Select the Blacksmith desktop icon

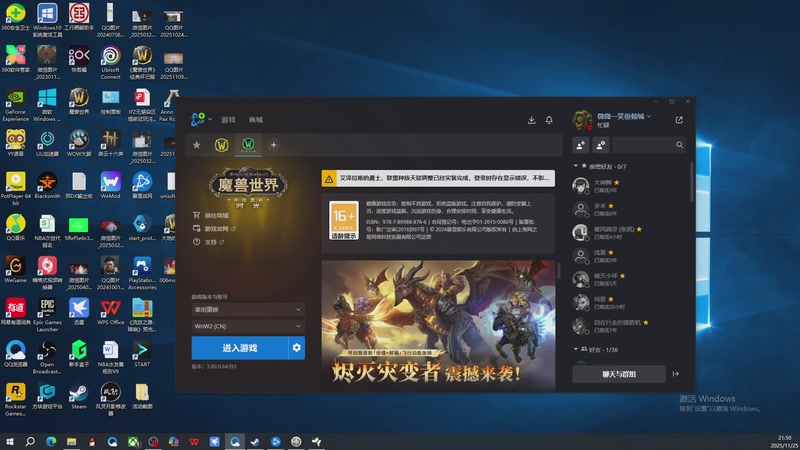pyautogui.click(x=47, y=186)
